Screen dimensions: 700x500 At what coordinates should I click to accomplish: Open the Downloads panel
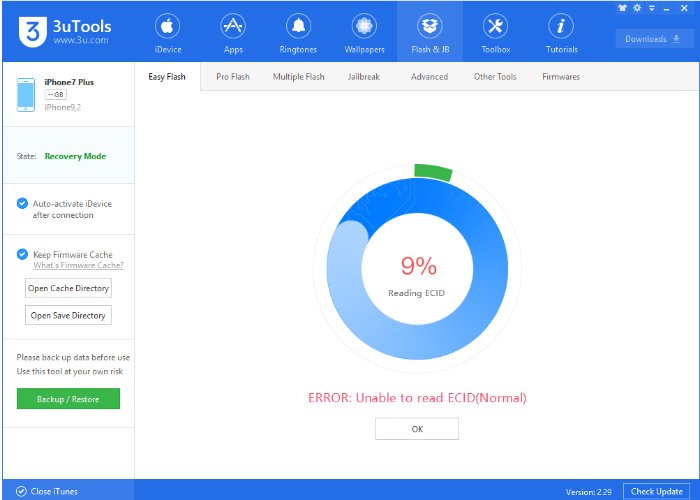pyautogui.click(x=653, y=39)
